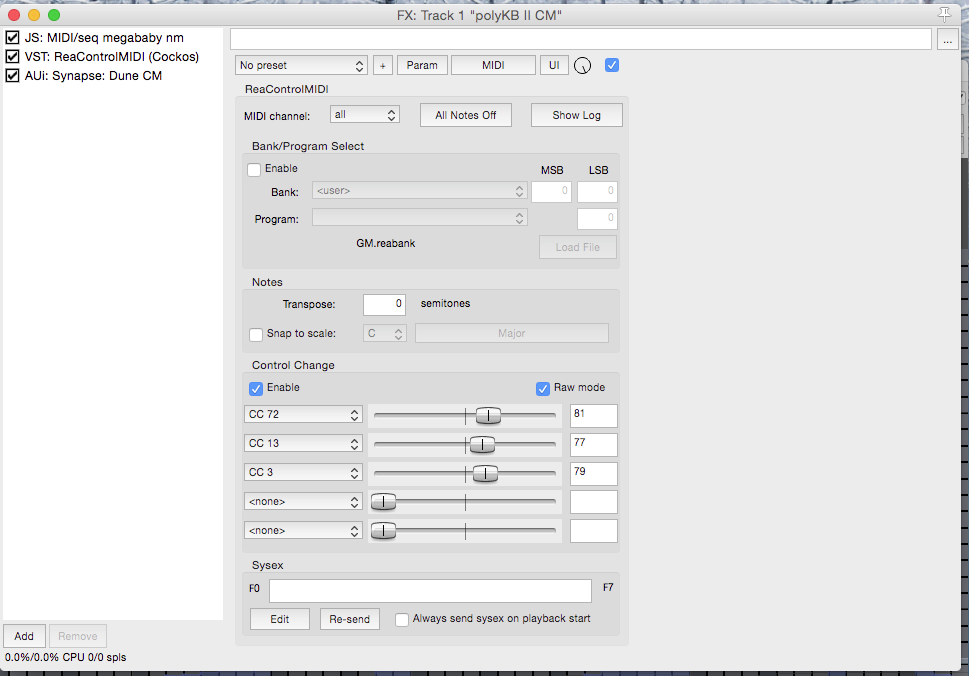Click the CC 3 value field showing 79

tap(594, 474)
